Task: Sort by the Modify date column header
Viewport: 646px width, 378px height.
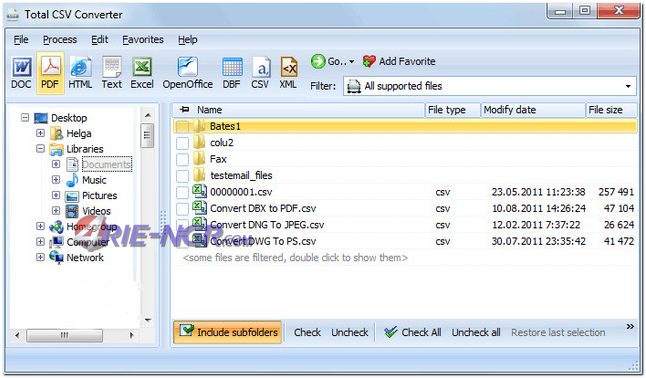Action: coord(533,110)
